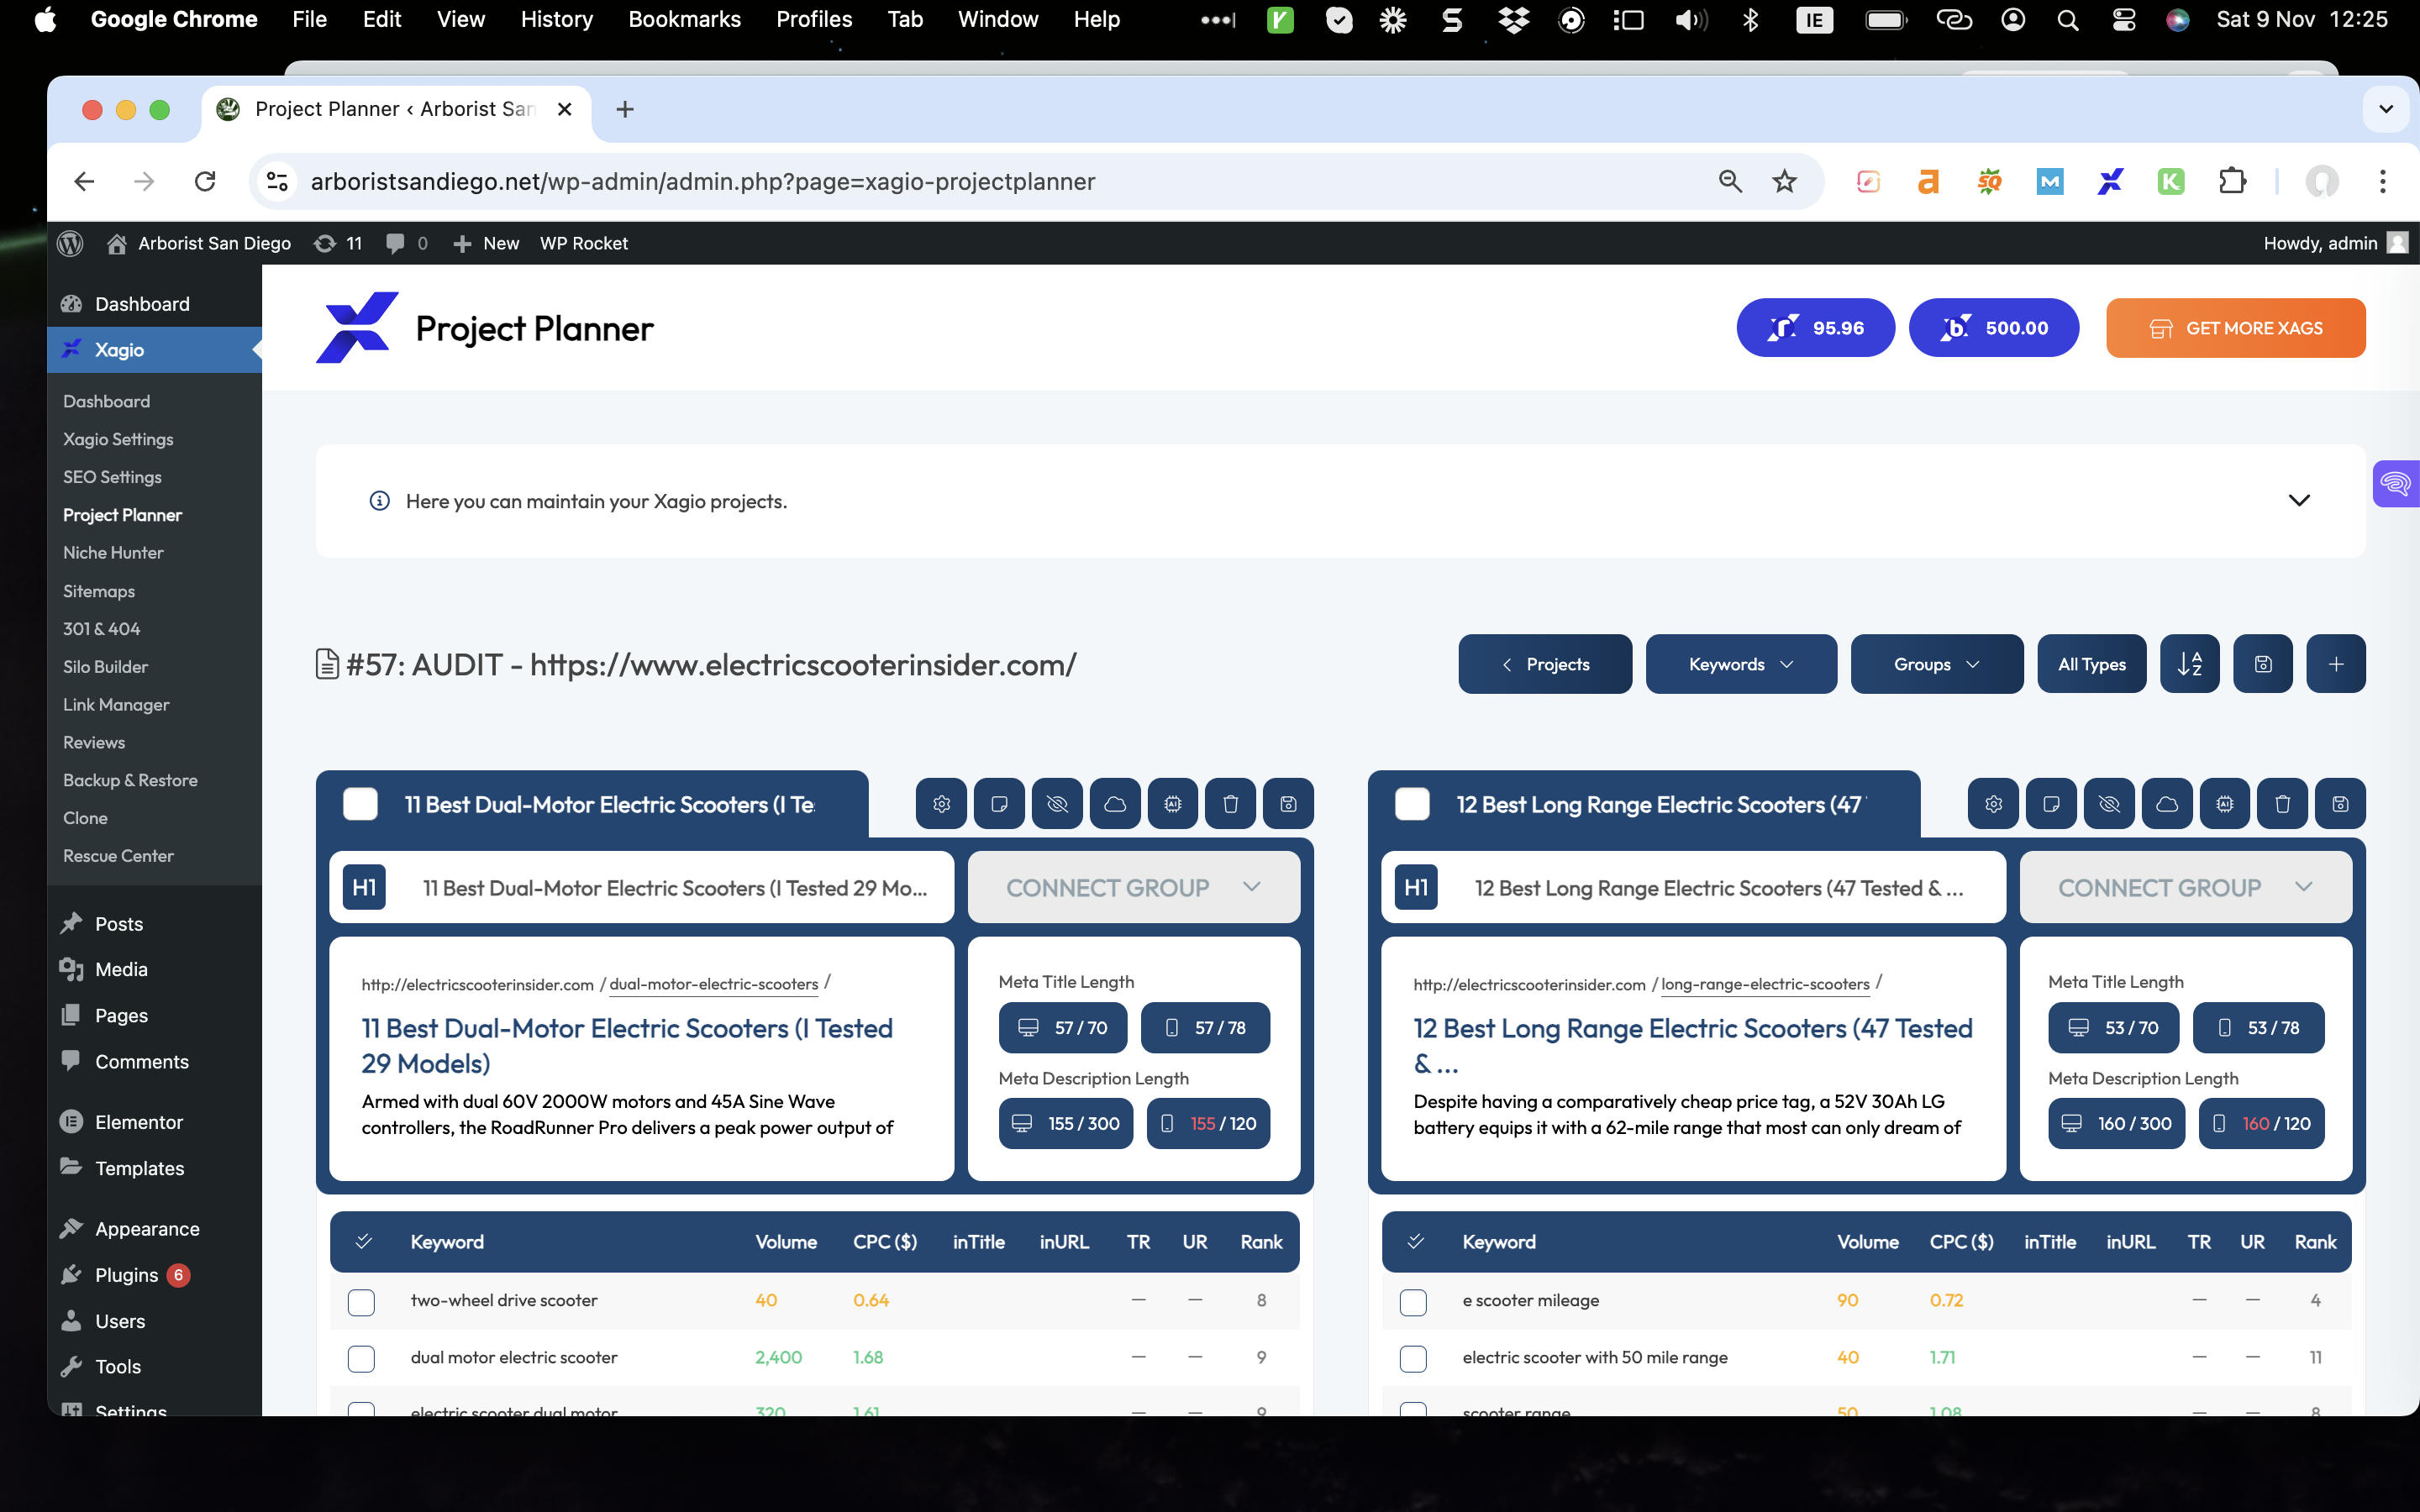Click the 500.00 balance button
2420x1512 pixels.
pyautogui.click(x=1993, y=328)
